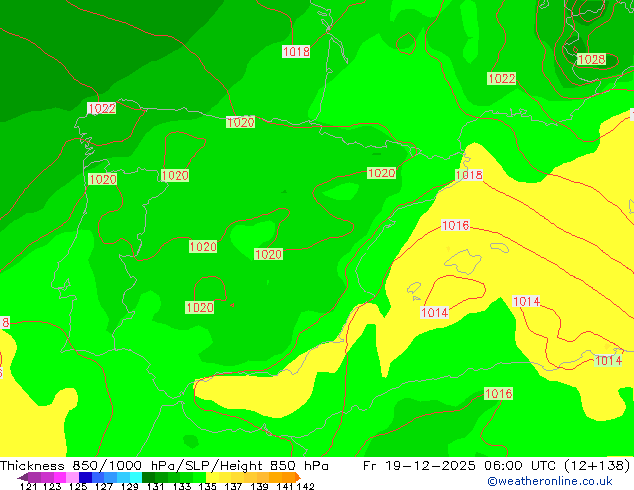Screen dimensions: 634x490
Task: Pick the cyan legend swatch above 129
Action: (x=136, y=477)
